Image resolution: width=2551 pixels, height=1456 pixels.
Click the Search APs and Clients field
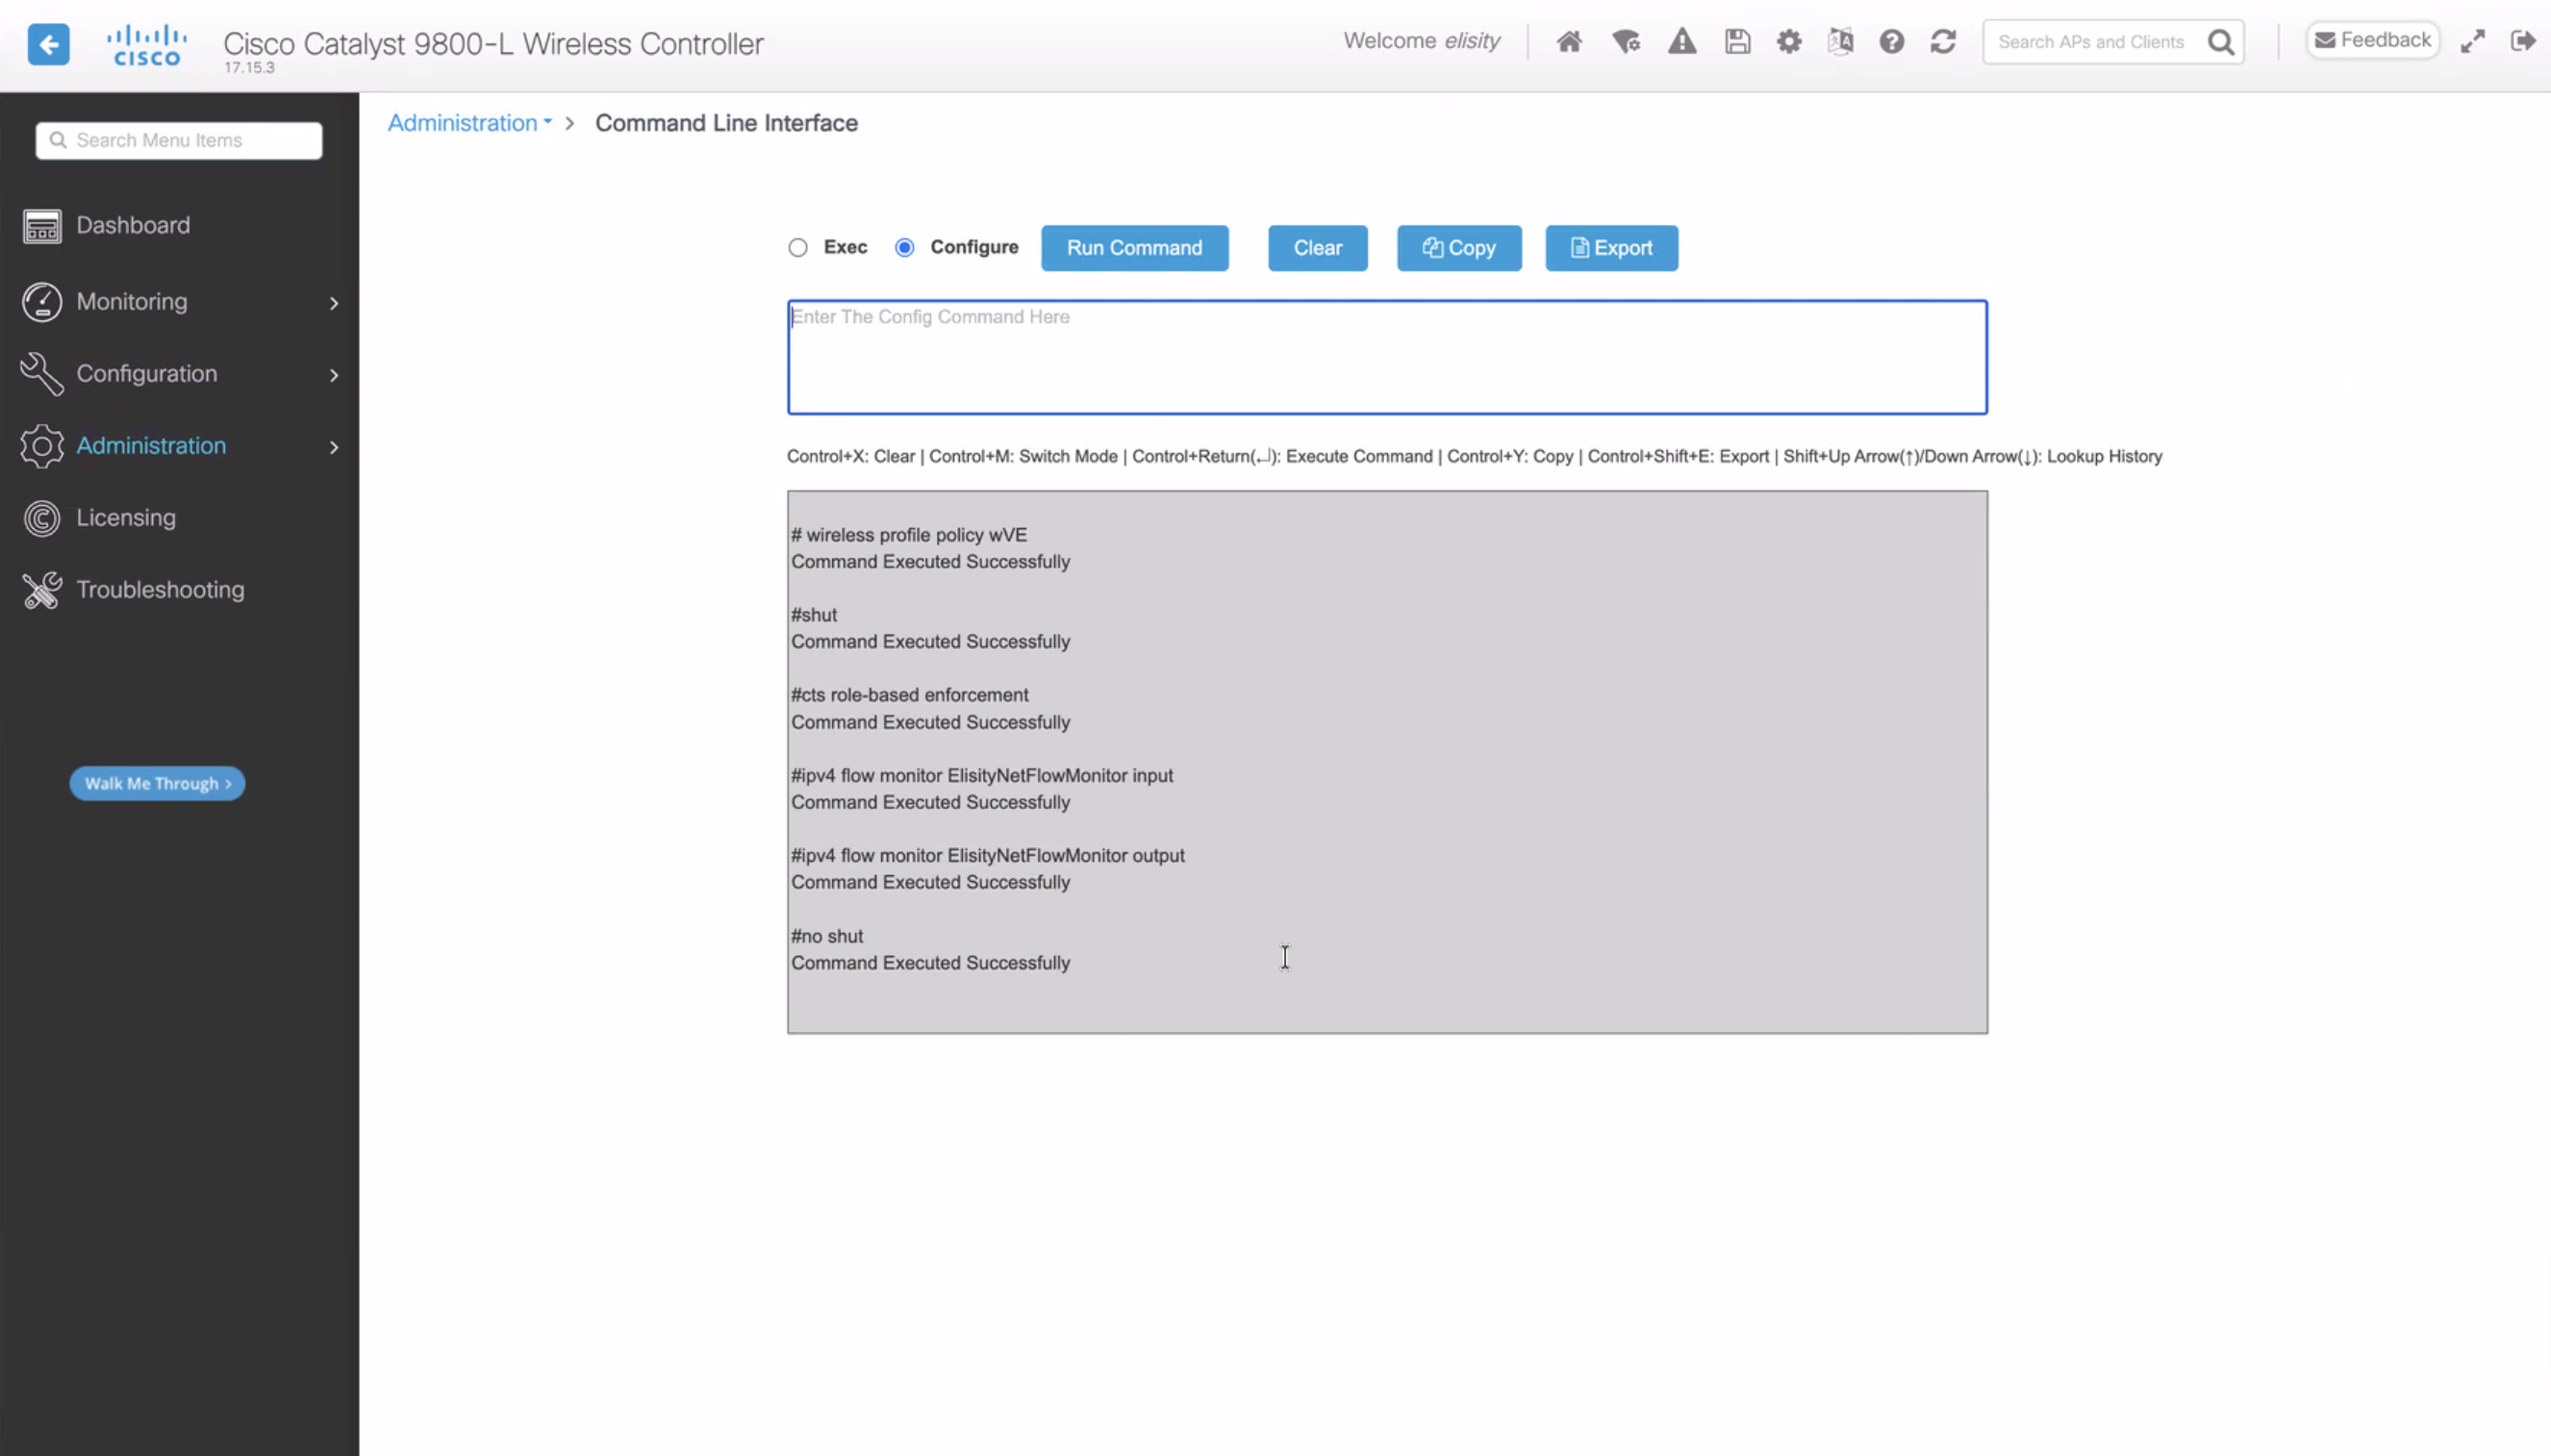2113,42
